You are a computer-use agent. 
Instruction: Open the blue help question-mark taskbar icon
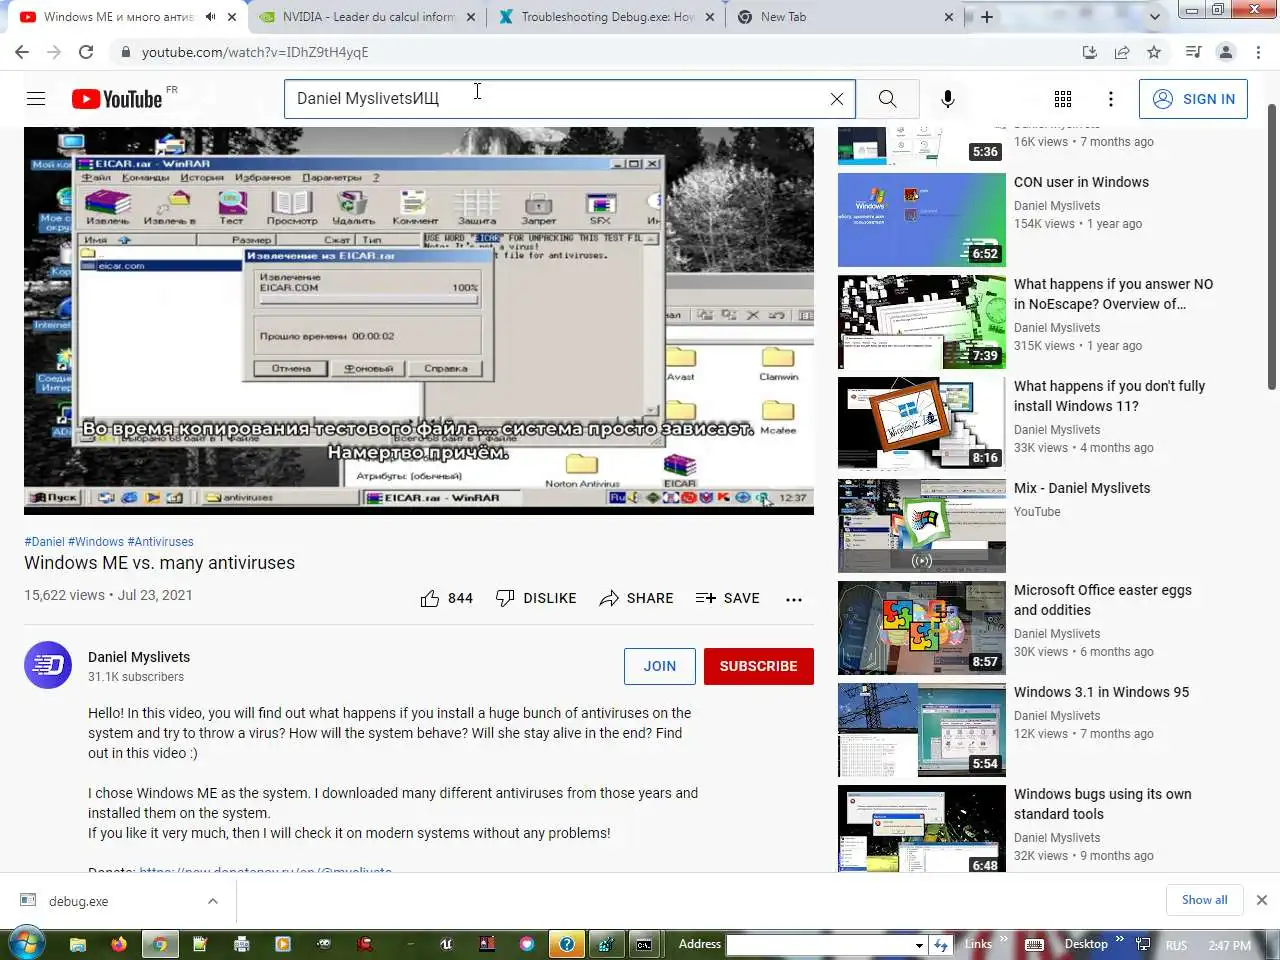(566, 943)
